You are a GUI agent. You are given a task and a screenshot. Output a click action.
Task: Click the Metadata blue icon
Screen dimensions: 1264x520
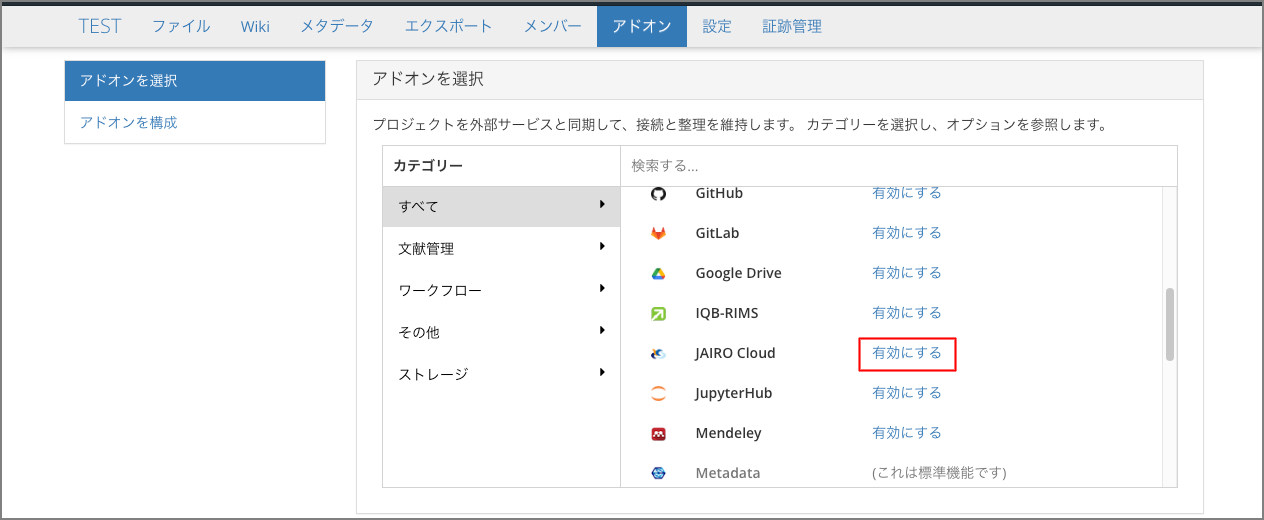[x=658, y=473]
